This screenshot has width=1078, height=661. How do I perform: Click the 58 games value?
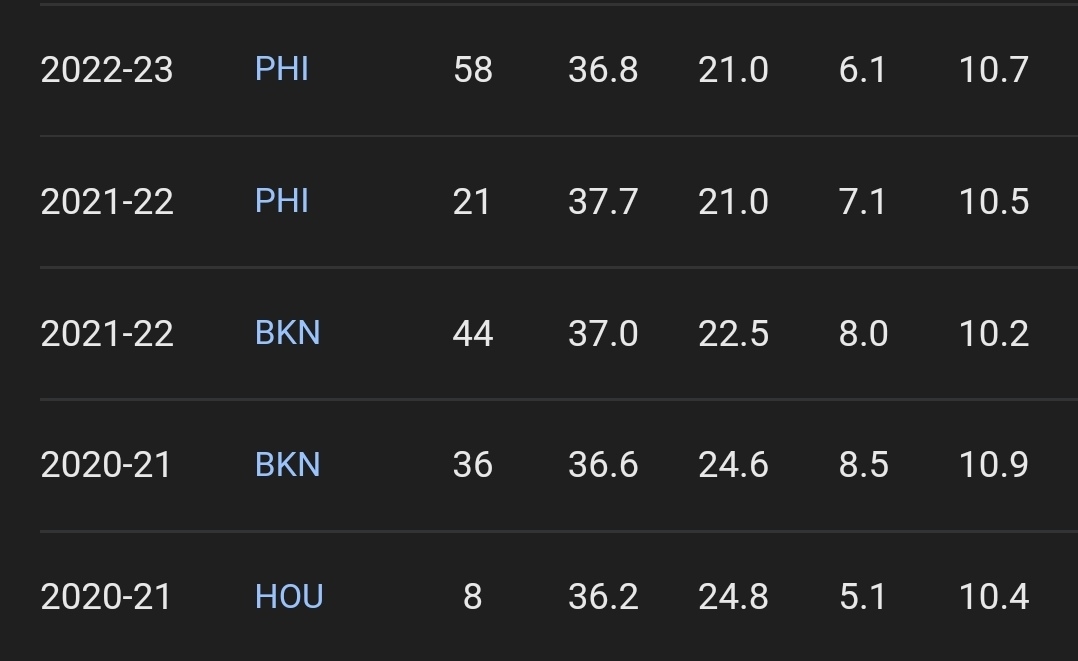[x=473, y=70]
